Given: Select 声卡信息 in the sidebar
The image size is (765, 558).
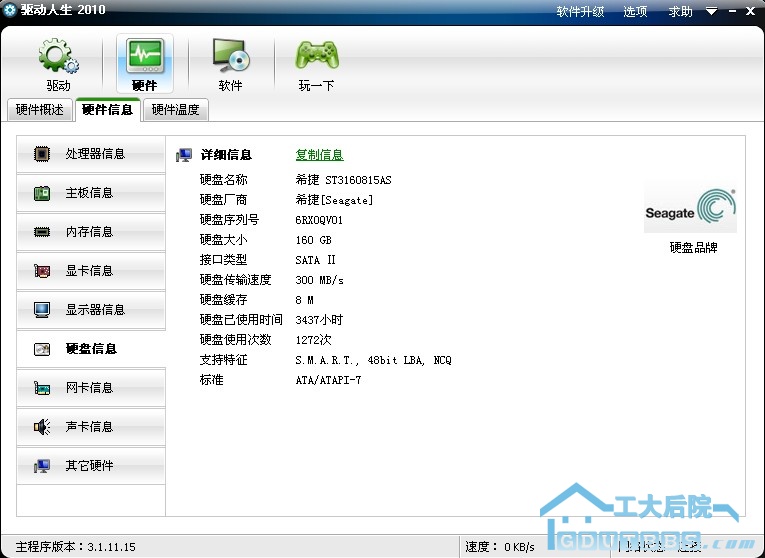Looking at the screenshot, I should click(x=91, y=427).
